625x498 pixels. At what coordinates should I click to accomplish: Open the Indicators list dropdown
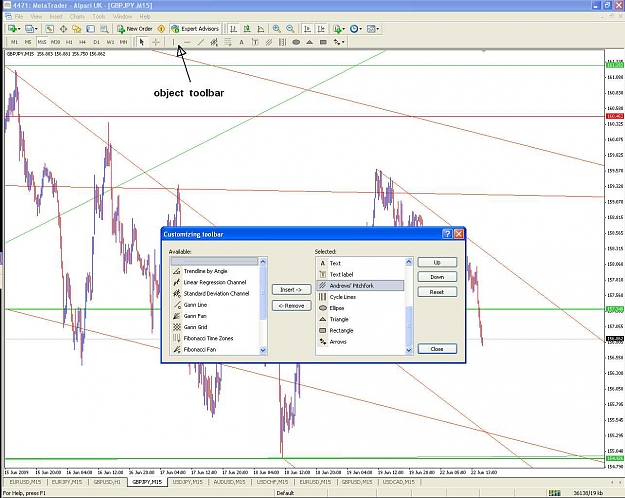[x=344, y=29]
